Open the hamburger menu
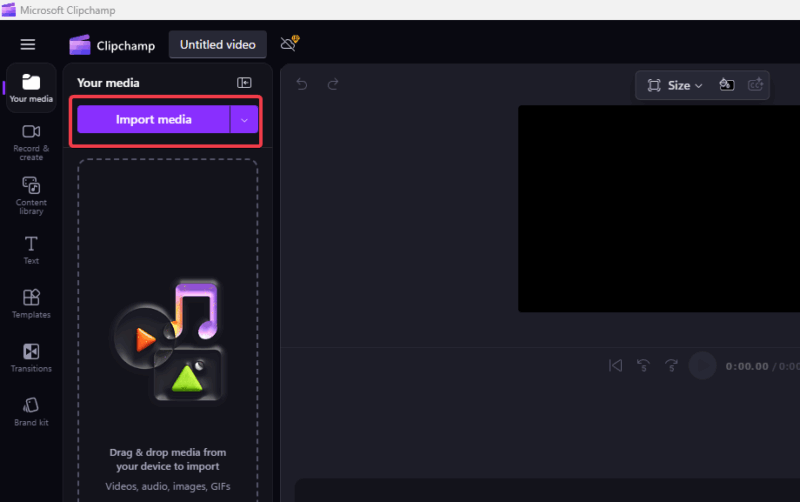The height and width of the screenshot is (502, 800). 28,45
